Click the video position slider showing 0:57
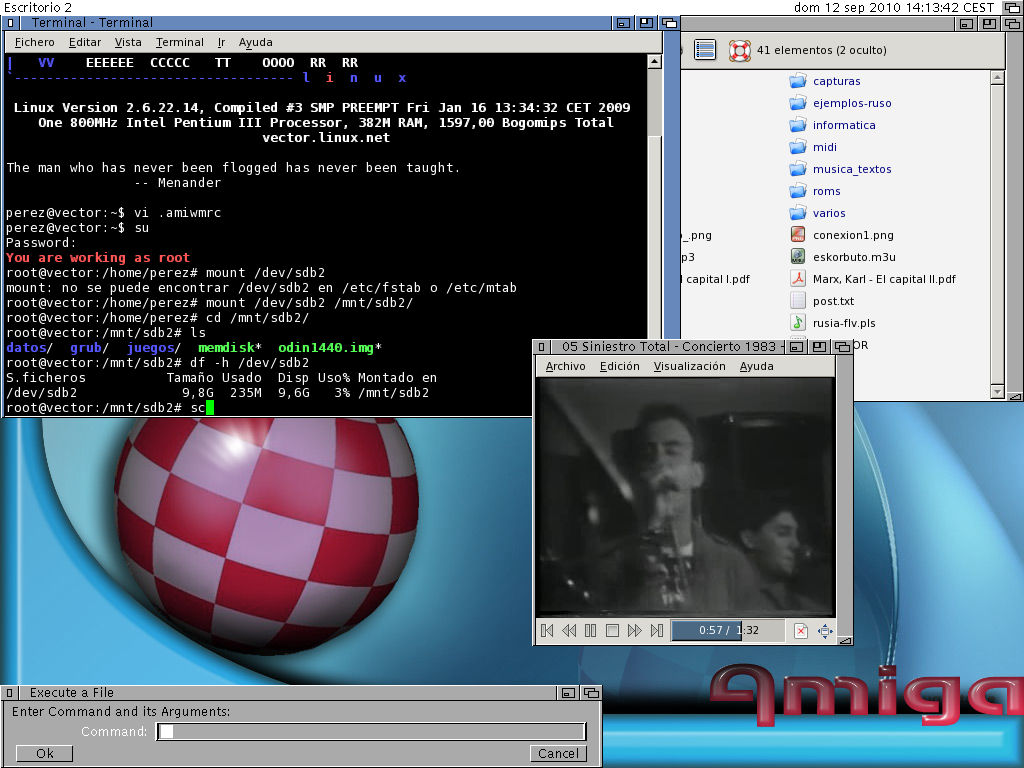Screen dimensions: 1024x768 click(x=728, y=630)
